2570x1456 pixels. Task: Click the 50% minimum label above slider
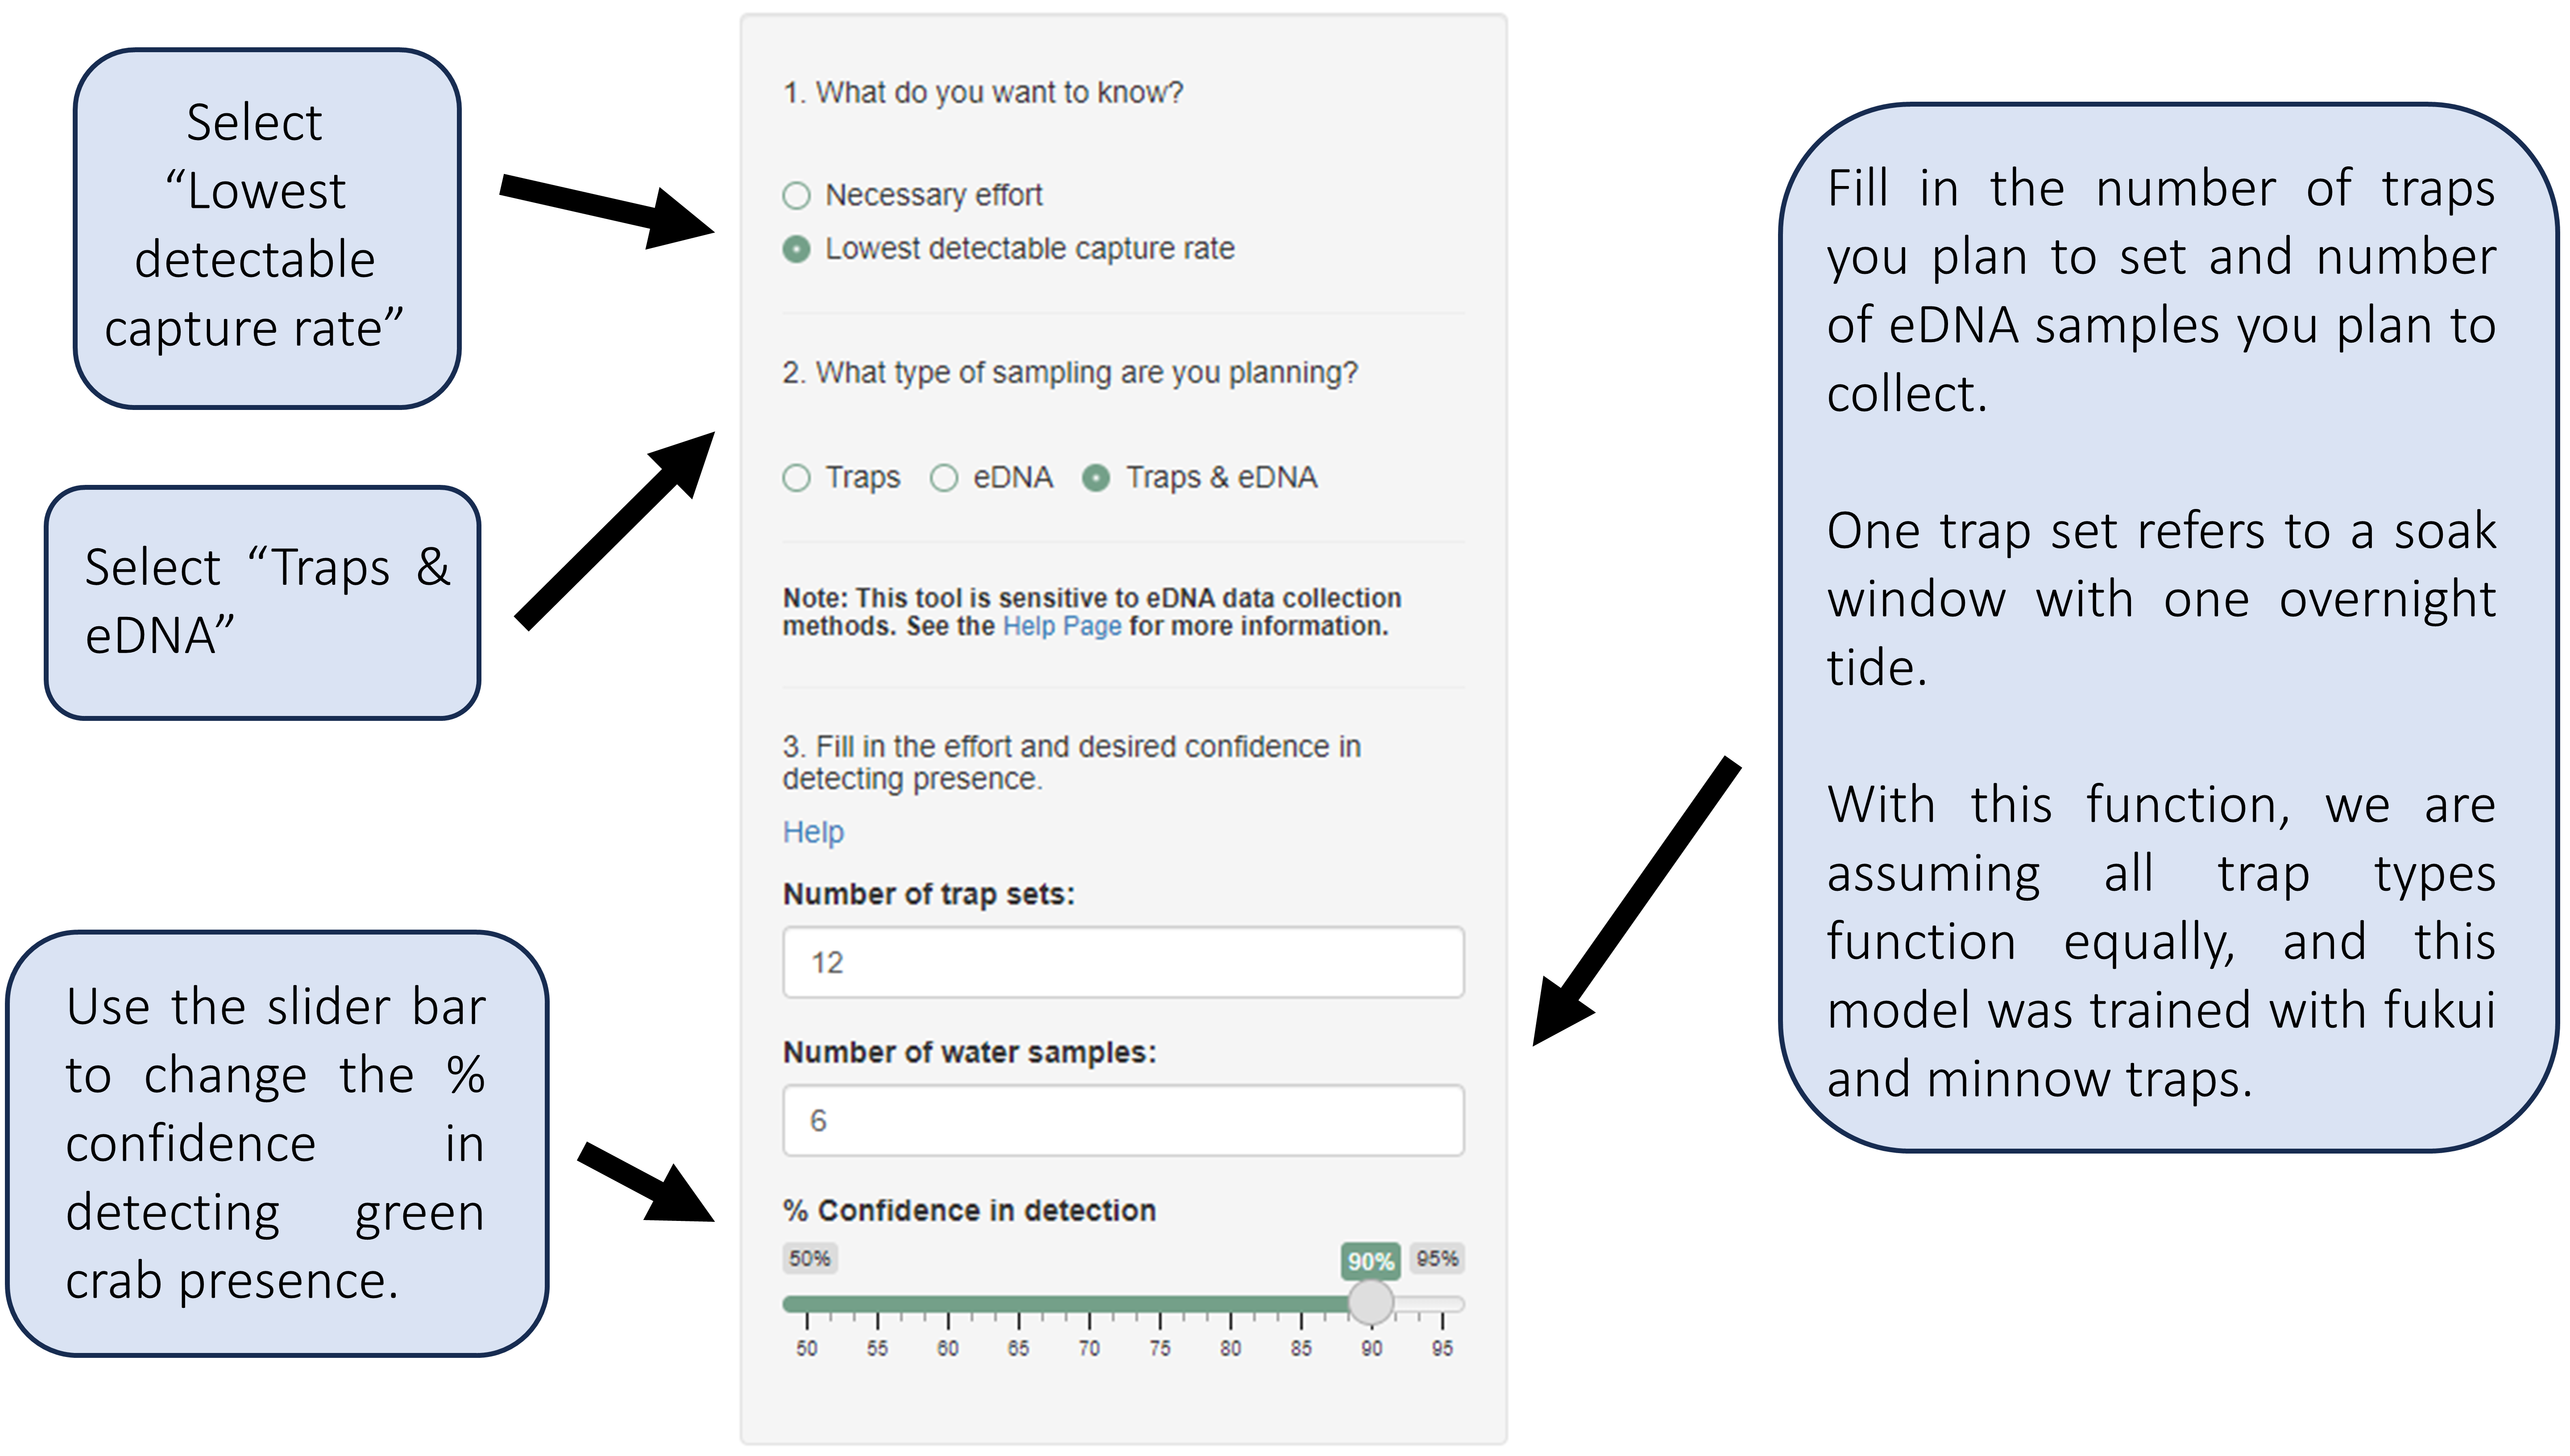(810, 1258)
